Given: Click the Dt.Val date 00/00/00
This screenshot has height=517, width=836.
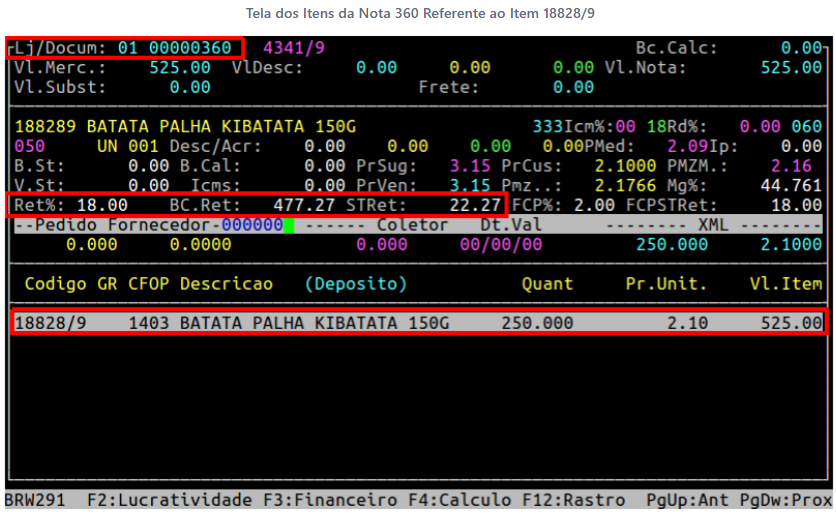Looking at the screenshot, I should (x=511, y=244).
